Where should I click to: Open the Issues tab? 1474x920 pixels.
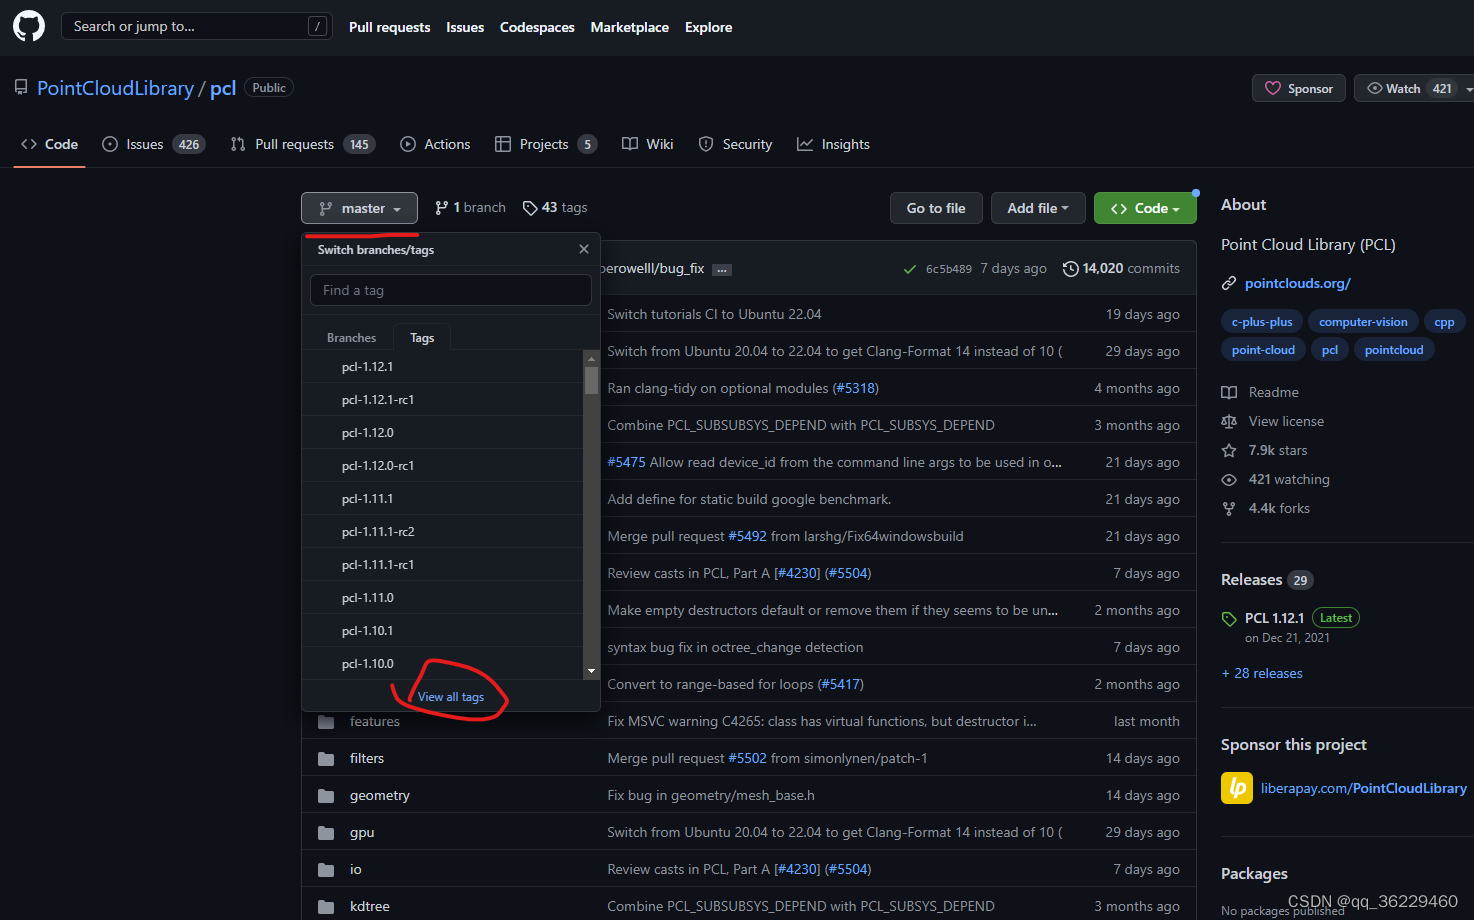click(x=153, y=144)
